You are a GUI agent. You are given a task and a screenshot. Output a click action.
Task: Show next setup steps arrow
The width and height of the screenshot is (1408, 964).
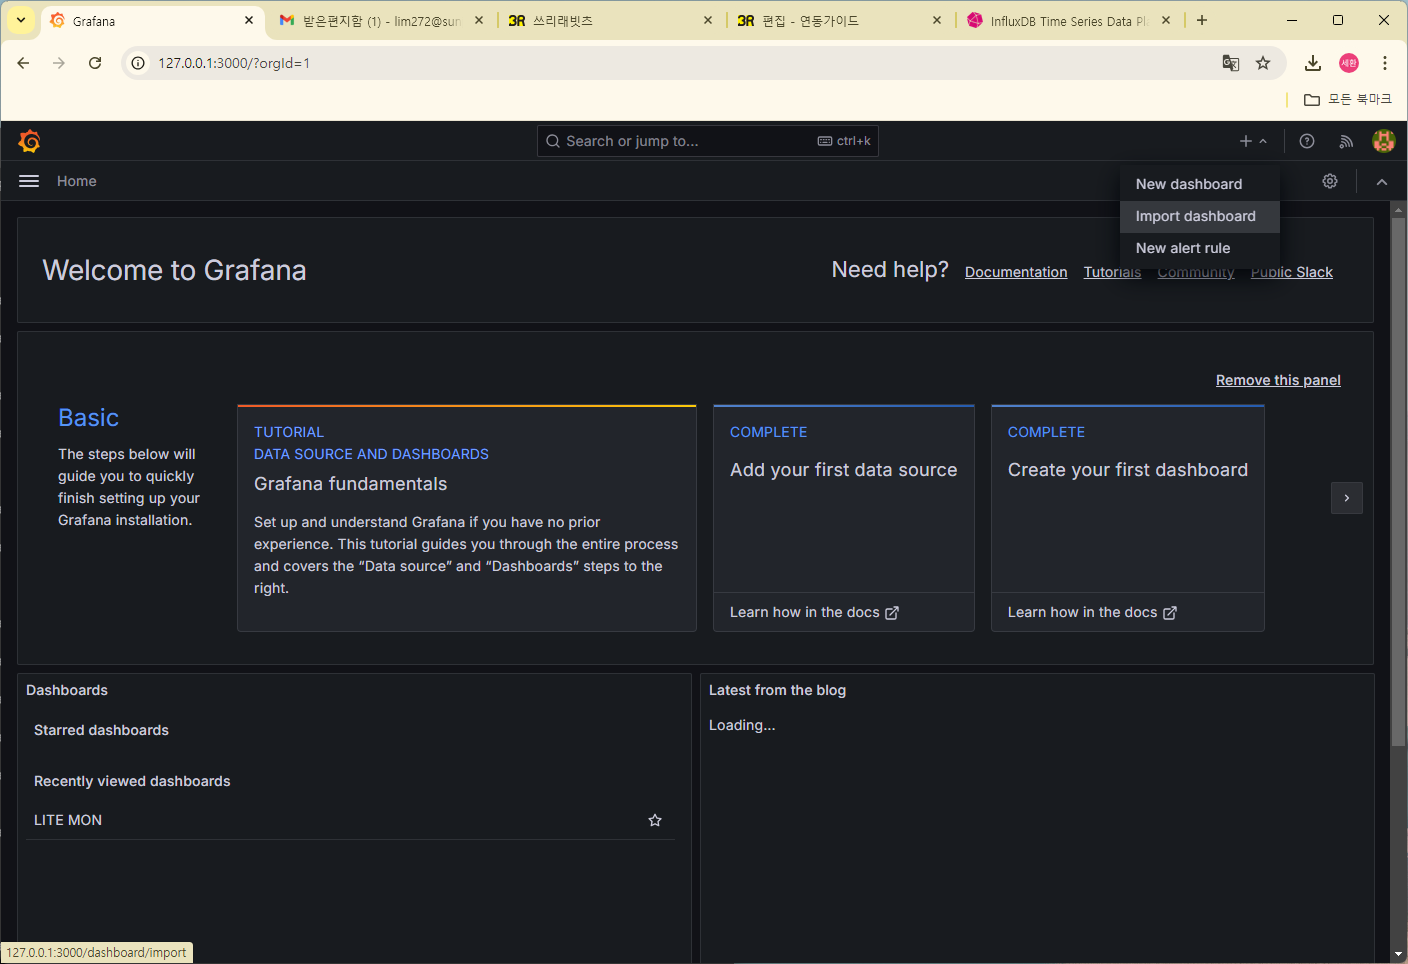point(1347,498)
